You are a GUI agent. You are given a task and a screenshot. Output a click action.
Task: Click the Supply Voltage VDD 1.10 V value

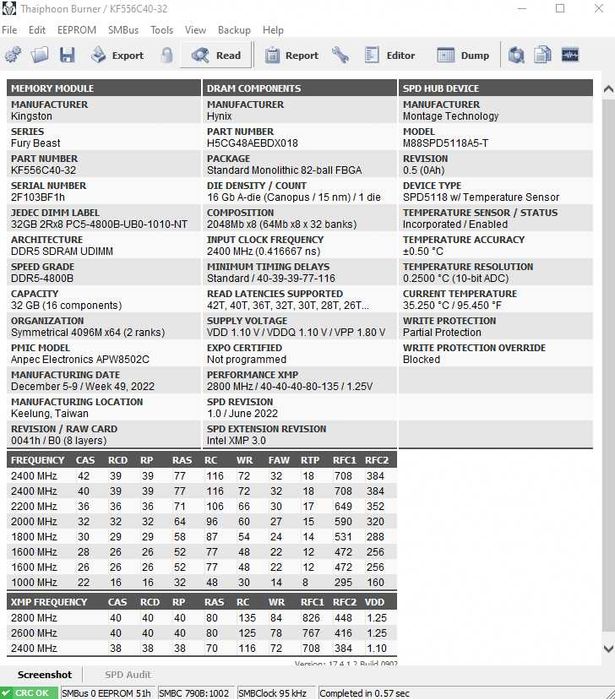[296, 333]
